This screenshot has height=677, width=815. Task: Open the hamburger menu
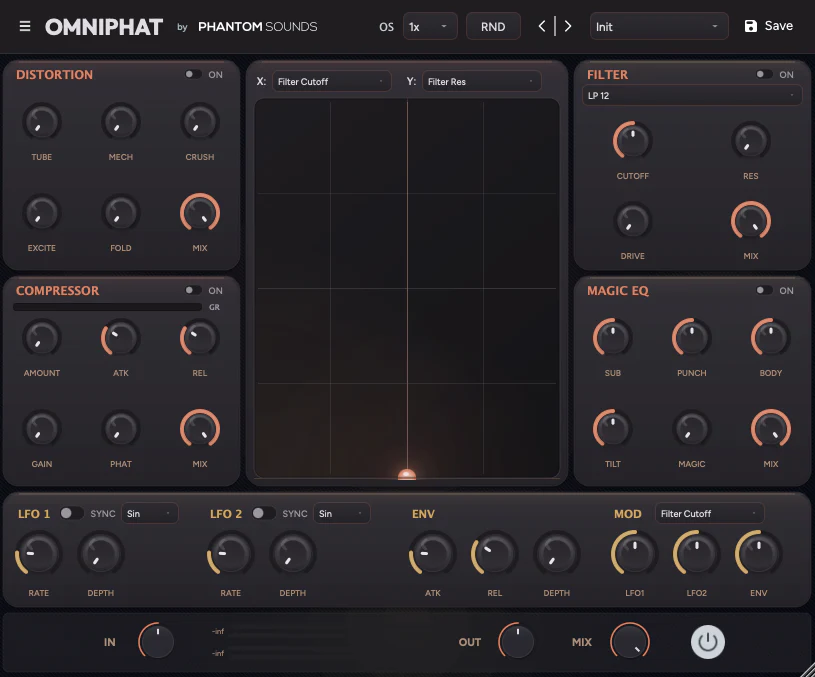[x=25, y=27]
